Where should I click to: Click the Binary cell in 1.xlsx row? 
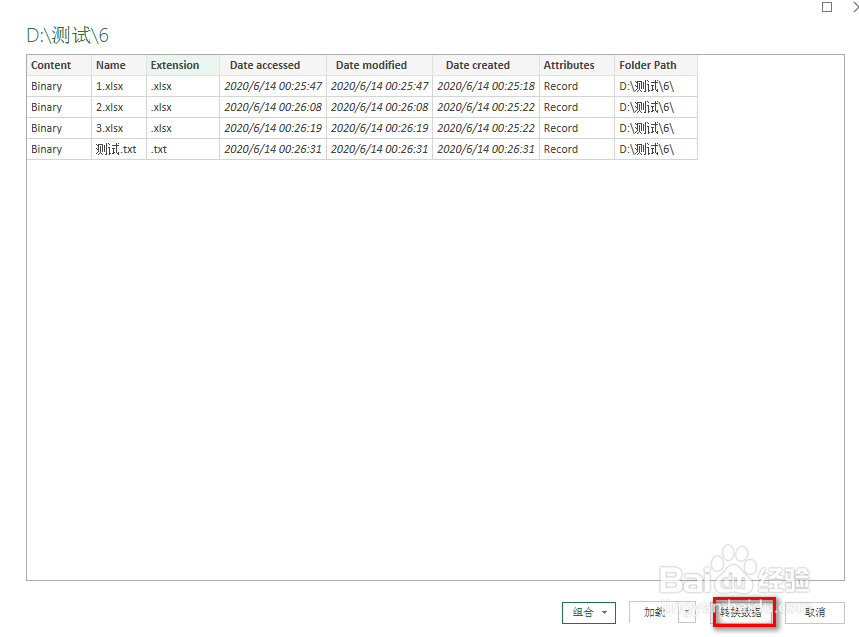click(x=59, y=87)
